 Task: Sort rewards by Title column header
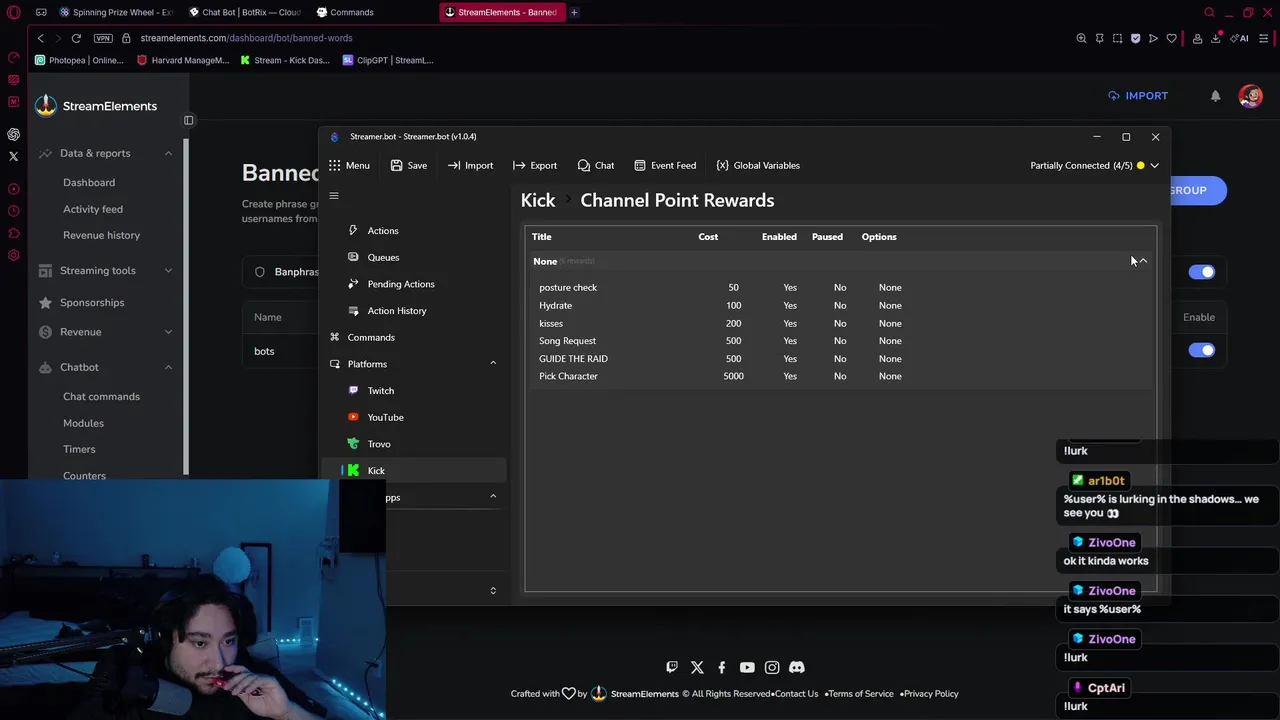tap(542, 237)
